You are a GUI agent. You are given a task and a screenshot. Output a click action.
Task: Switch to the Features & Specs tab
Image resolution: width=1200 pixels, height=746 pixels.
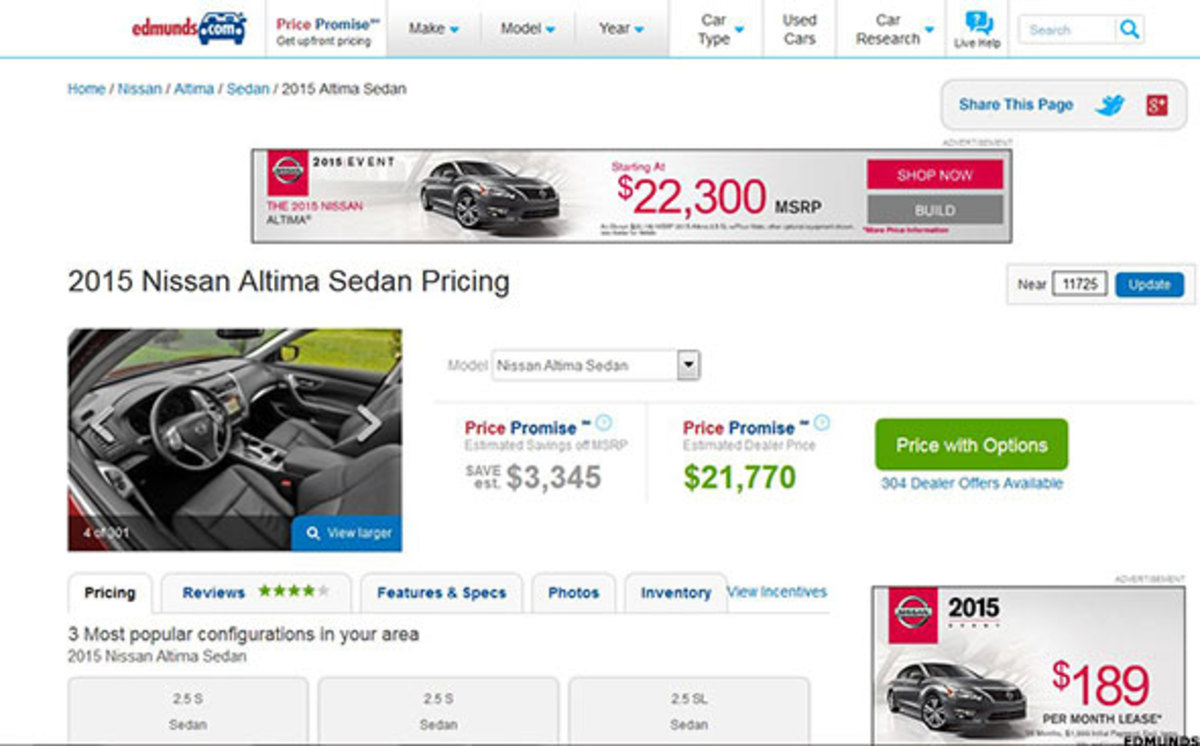point(441,593)
